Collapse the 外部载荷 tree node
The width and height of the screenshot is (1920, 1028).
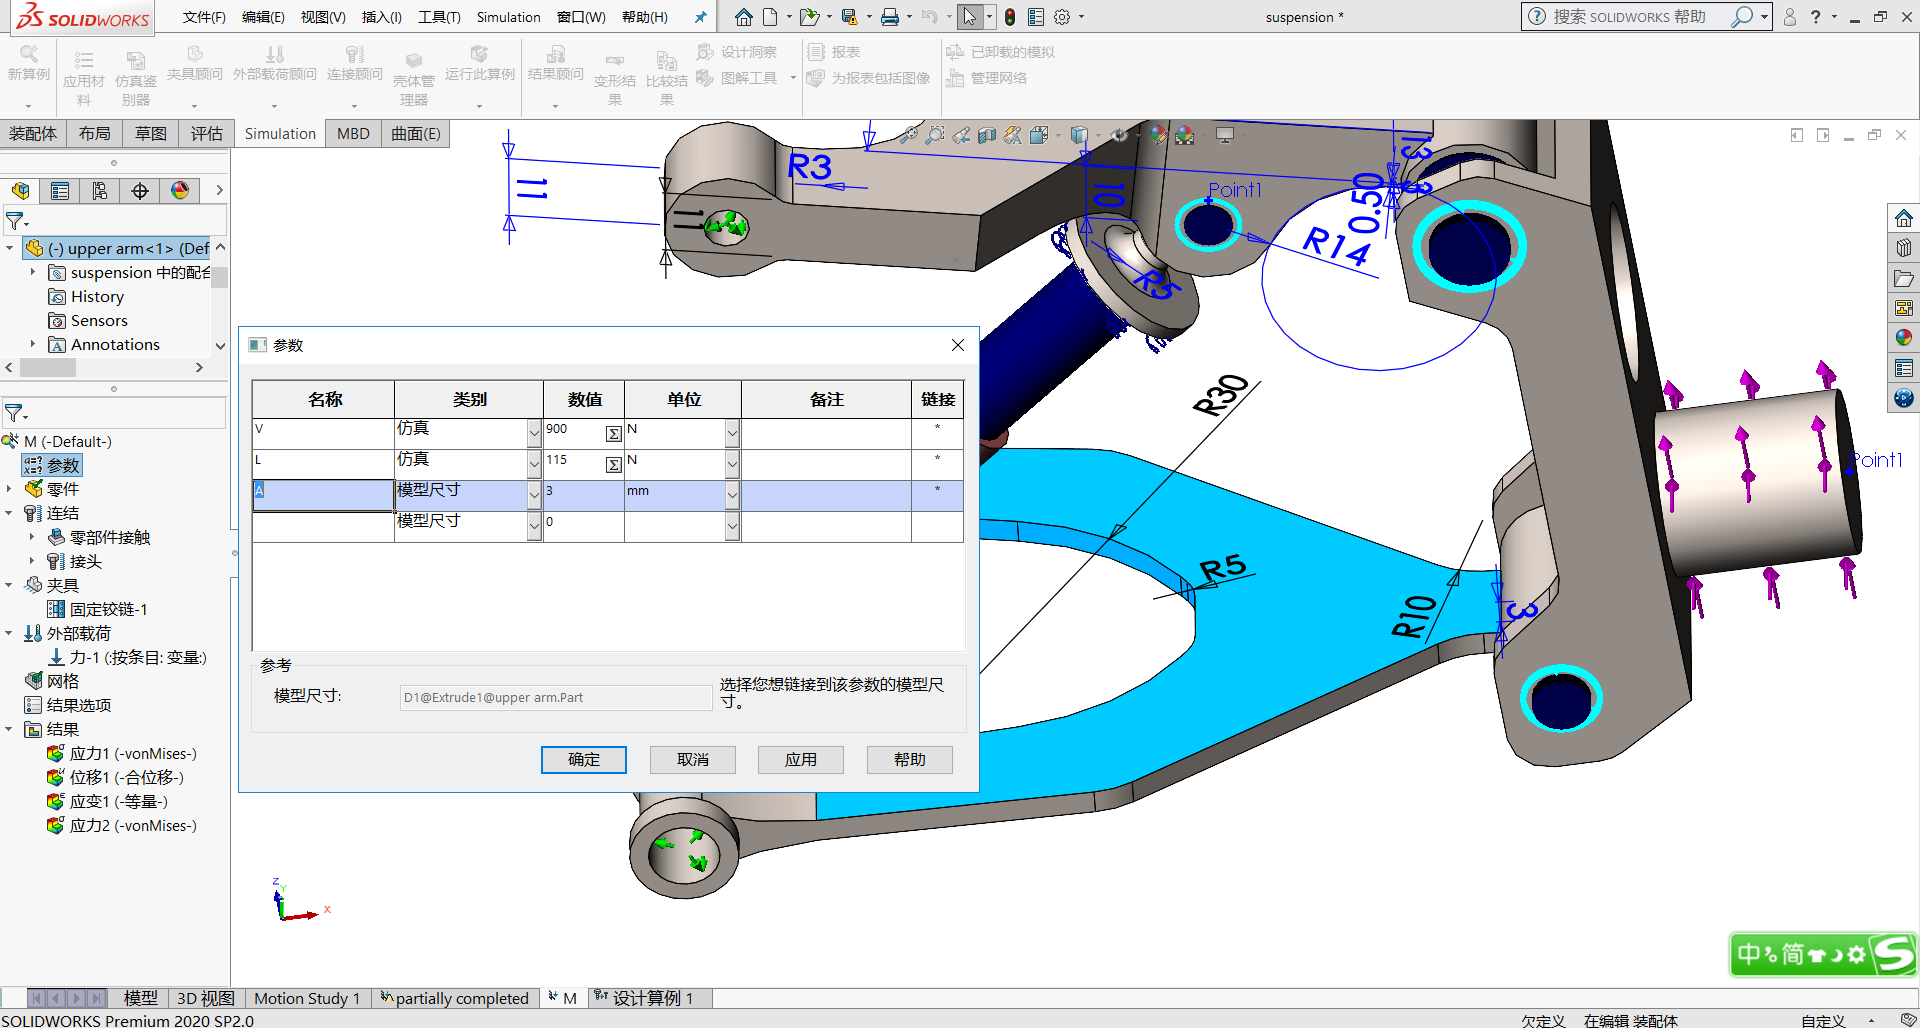pyautogui.click(x=9, y=633)
